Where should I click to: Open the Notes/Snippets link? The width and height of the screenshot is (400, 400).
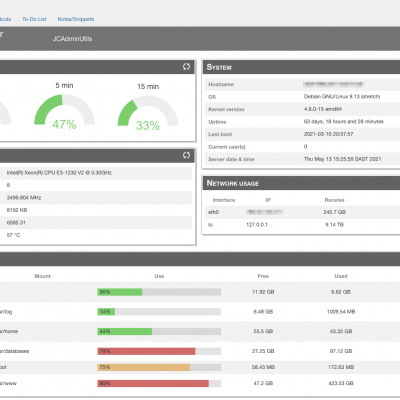[76, 19]
